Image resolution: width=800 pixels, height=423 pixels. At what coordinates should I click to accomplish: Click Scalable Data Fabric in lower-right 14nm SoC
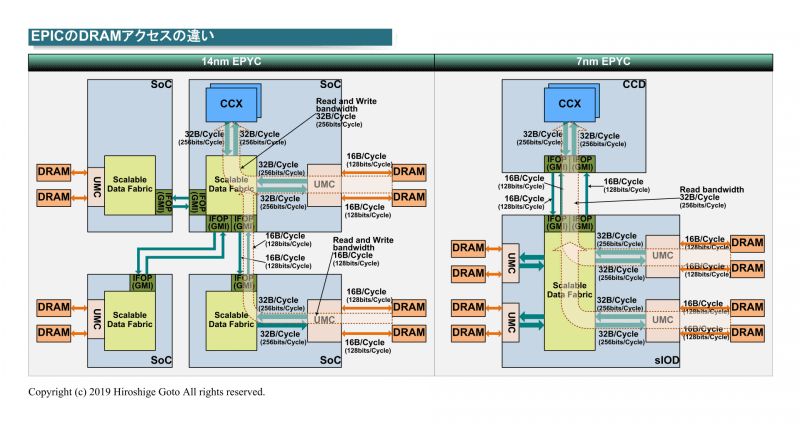pyautogui.click(x=231, y=320)
